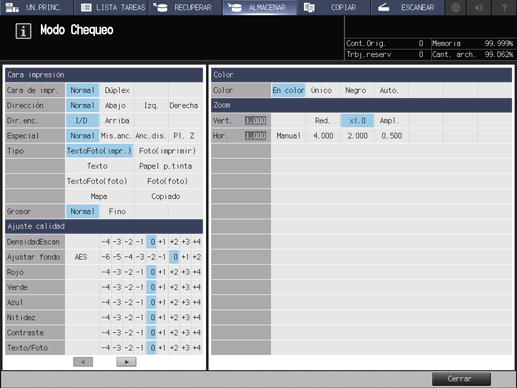Select Mis.anc. in Especial row
Screen dimensions: 517x388
click(x=117, y=136)
